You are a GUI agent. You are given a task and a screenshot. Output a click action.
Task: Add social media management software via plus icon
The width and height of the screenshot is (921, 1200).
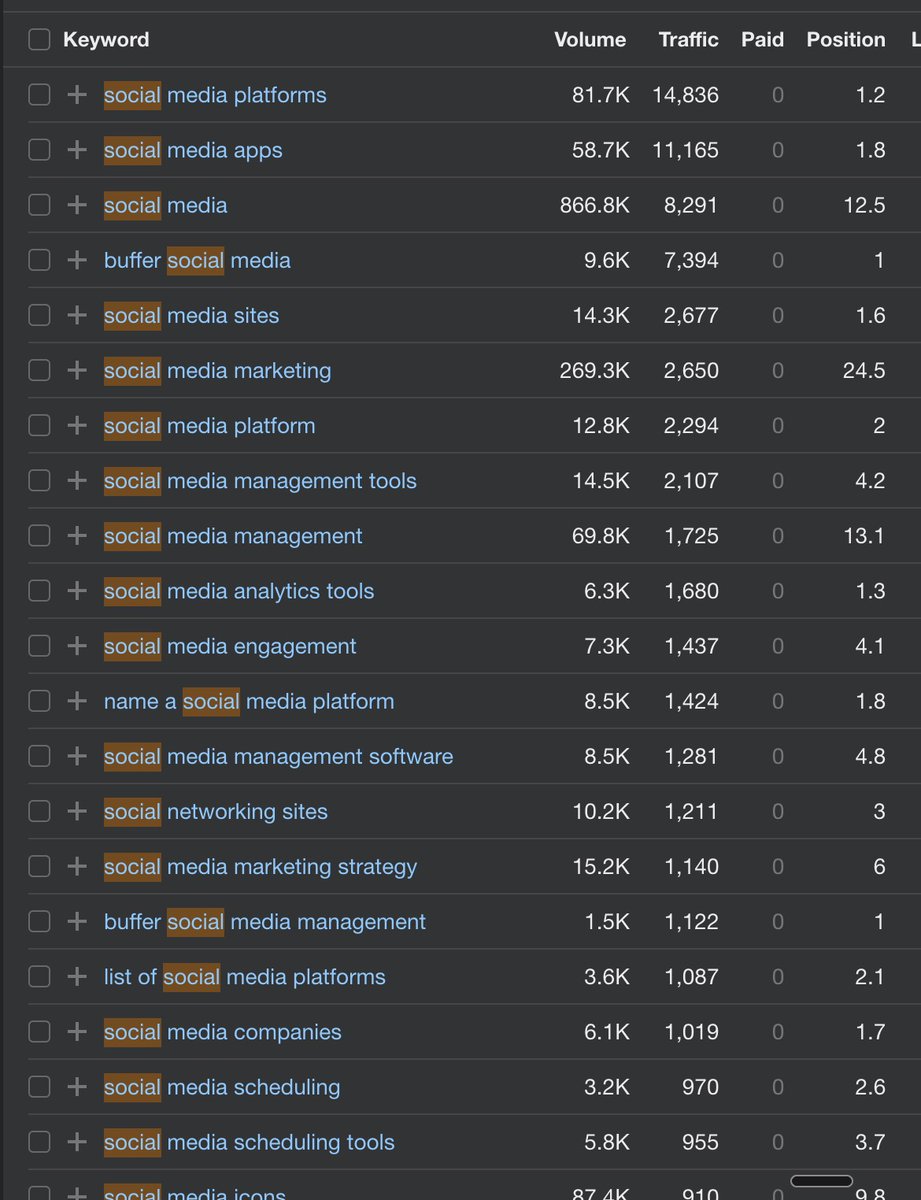(77, 756)
